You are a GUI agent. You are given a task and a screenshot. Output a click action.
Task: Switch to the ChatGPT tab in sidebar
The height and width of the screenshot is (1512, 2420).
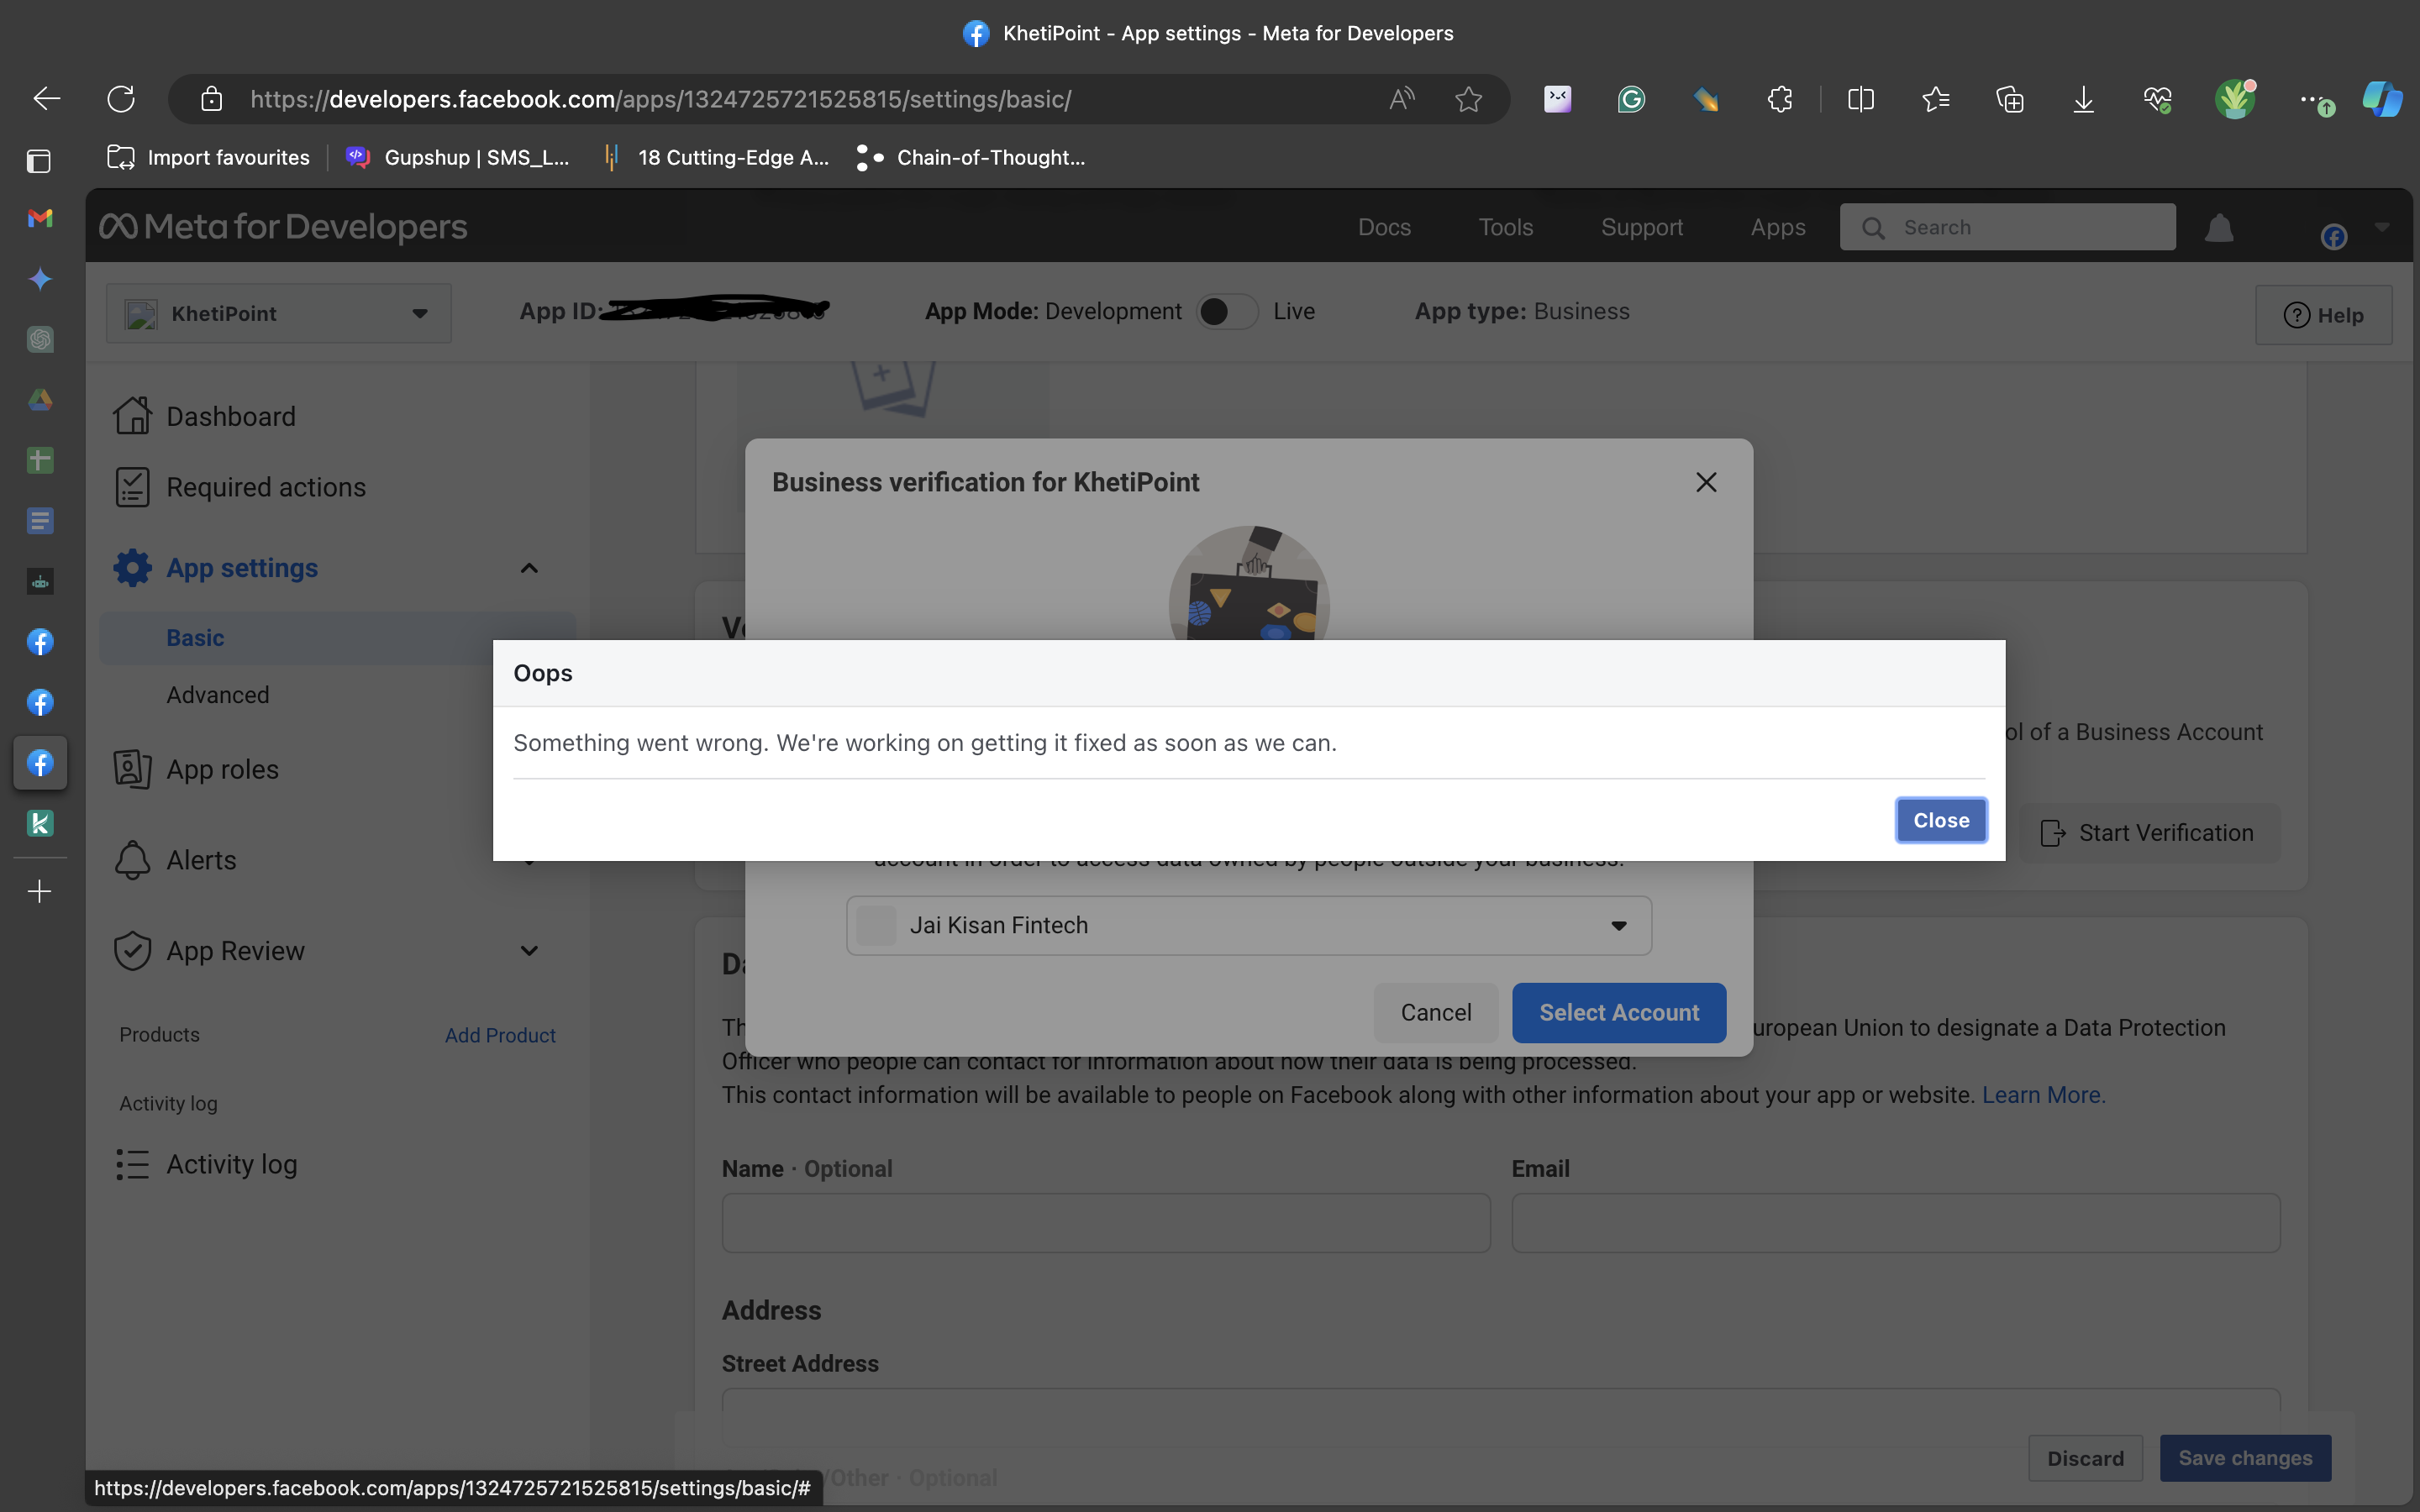pyautogui.click(x=40, y=339)
